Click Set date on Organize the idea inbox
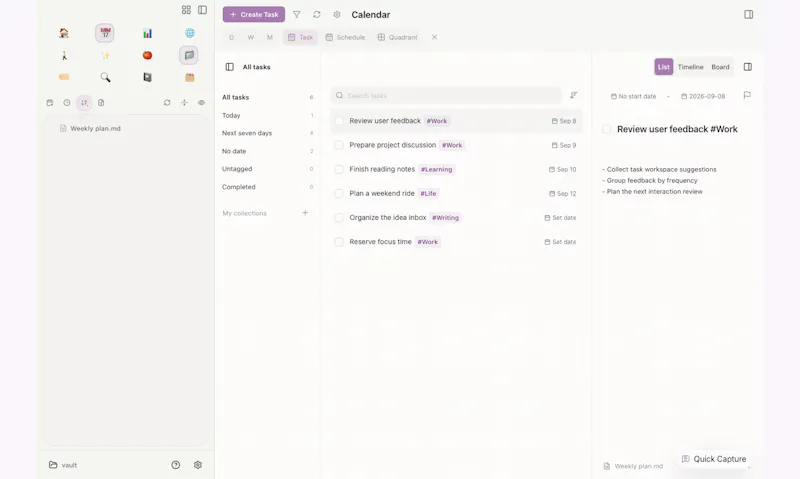800x479 pixels. [560, 218]
